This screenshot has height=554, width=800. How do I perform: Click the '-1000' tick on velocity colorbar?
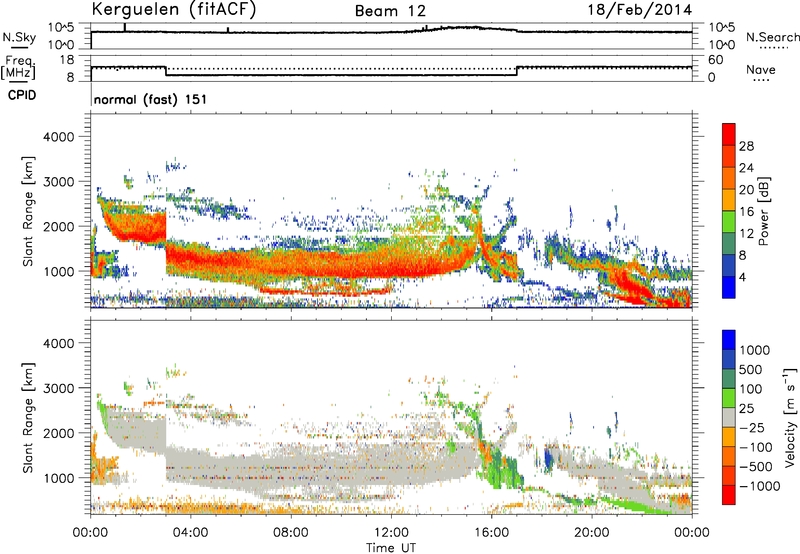(759, 486)
